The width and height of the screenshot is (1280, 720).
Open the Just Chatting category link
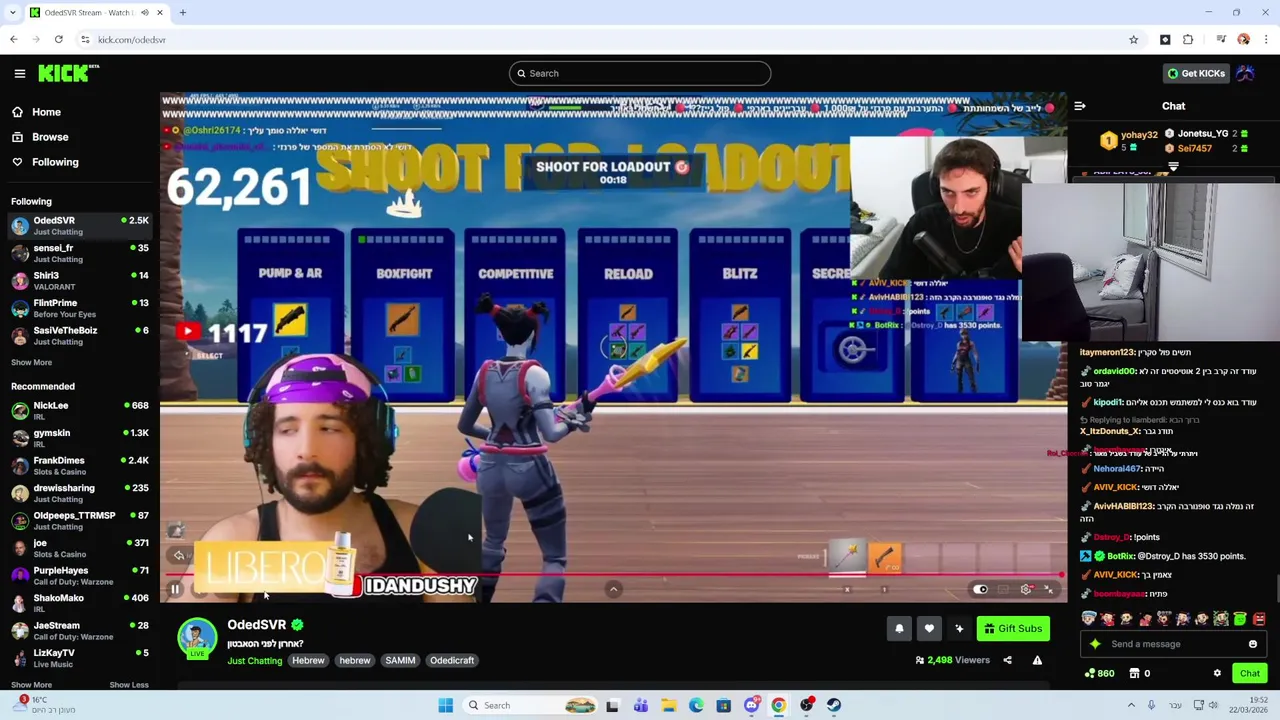pyautogui.click(x=254, y=660)
